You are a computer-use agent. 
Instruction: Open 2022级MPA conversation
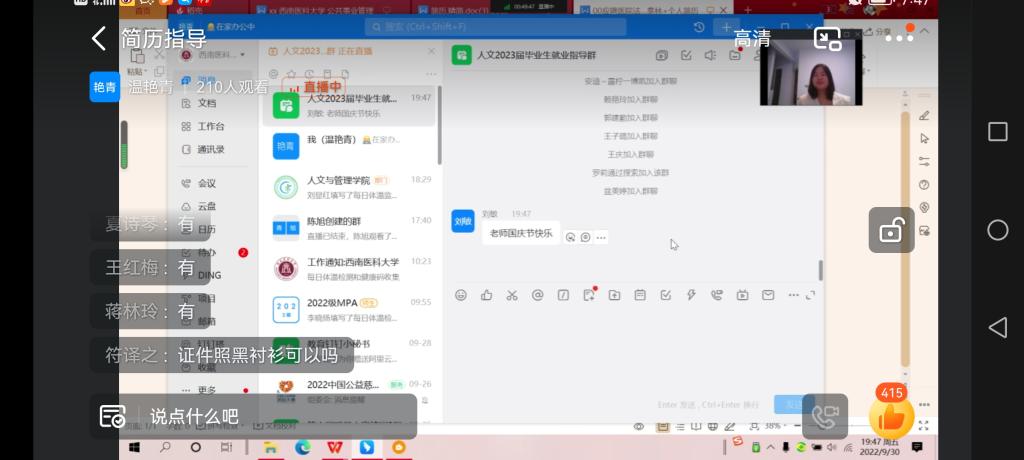coord(349,310)
